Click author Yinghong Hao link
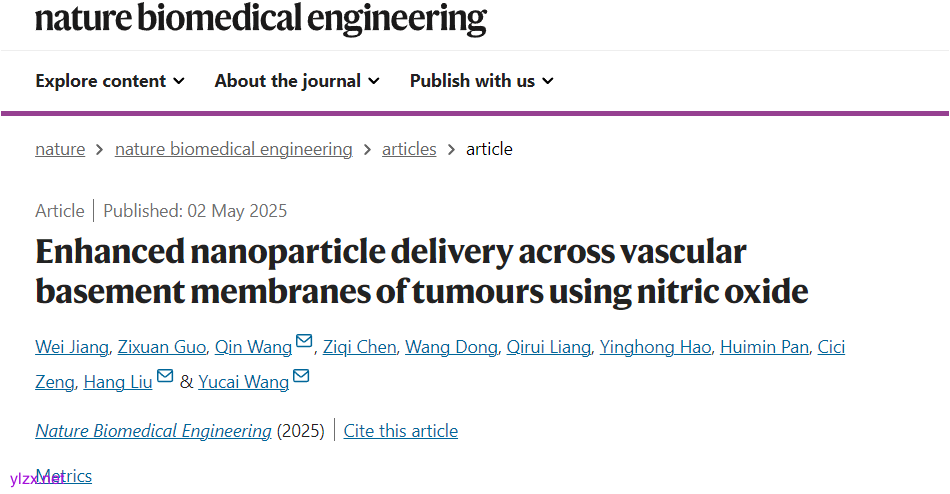 click(x=655, y=347)
